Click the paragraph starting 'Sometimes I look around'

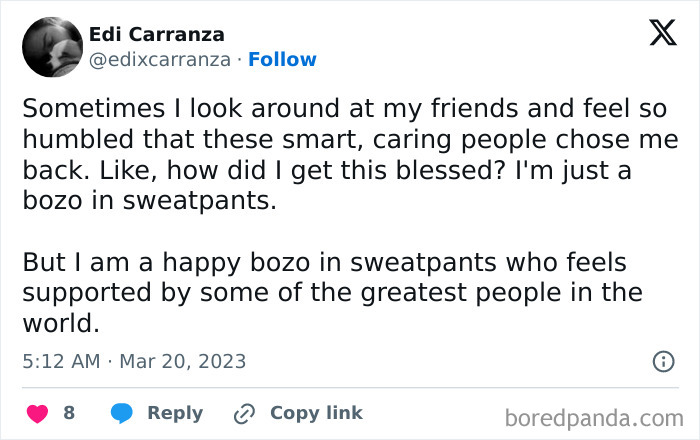pyautogui.click(x=350, y=154)
